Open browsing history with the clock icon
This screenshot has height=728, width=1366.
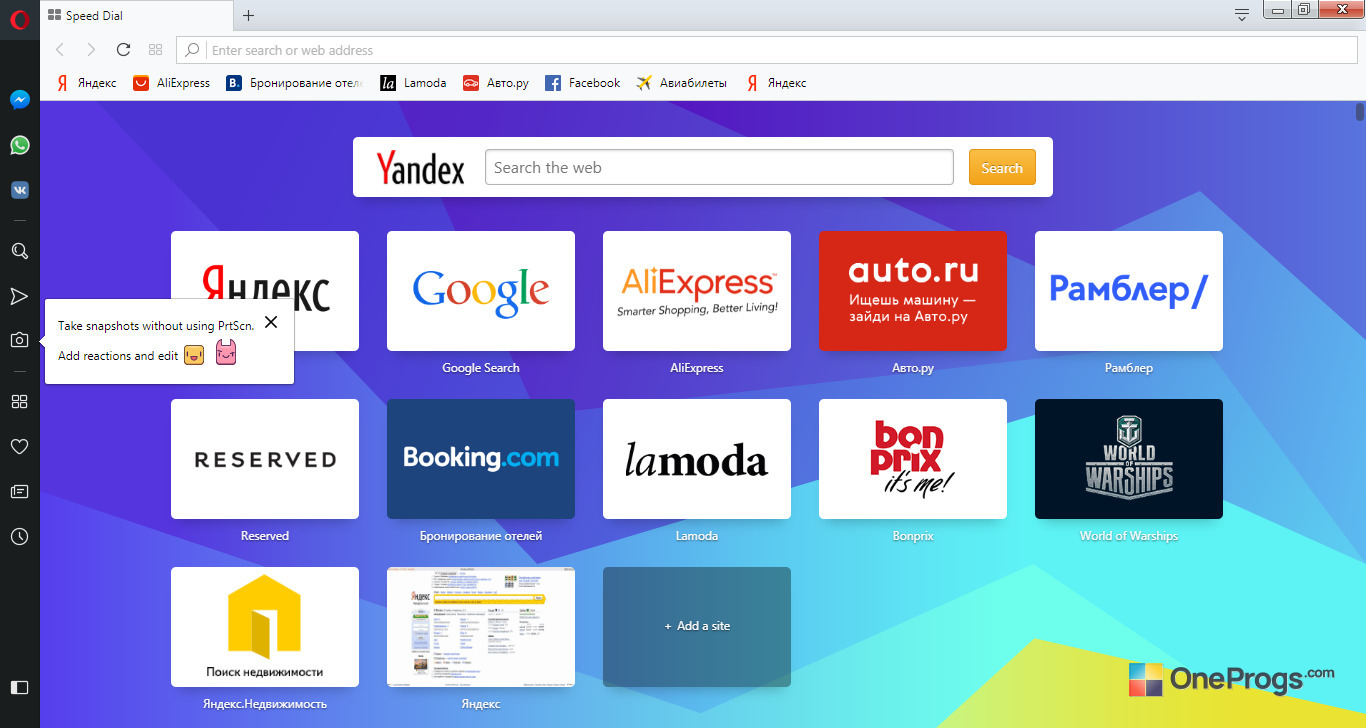19,537
